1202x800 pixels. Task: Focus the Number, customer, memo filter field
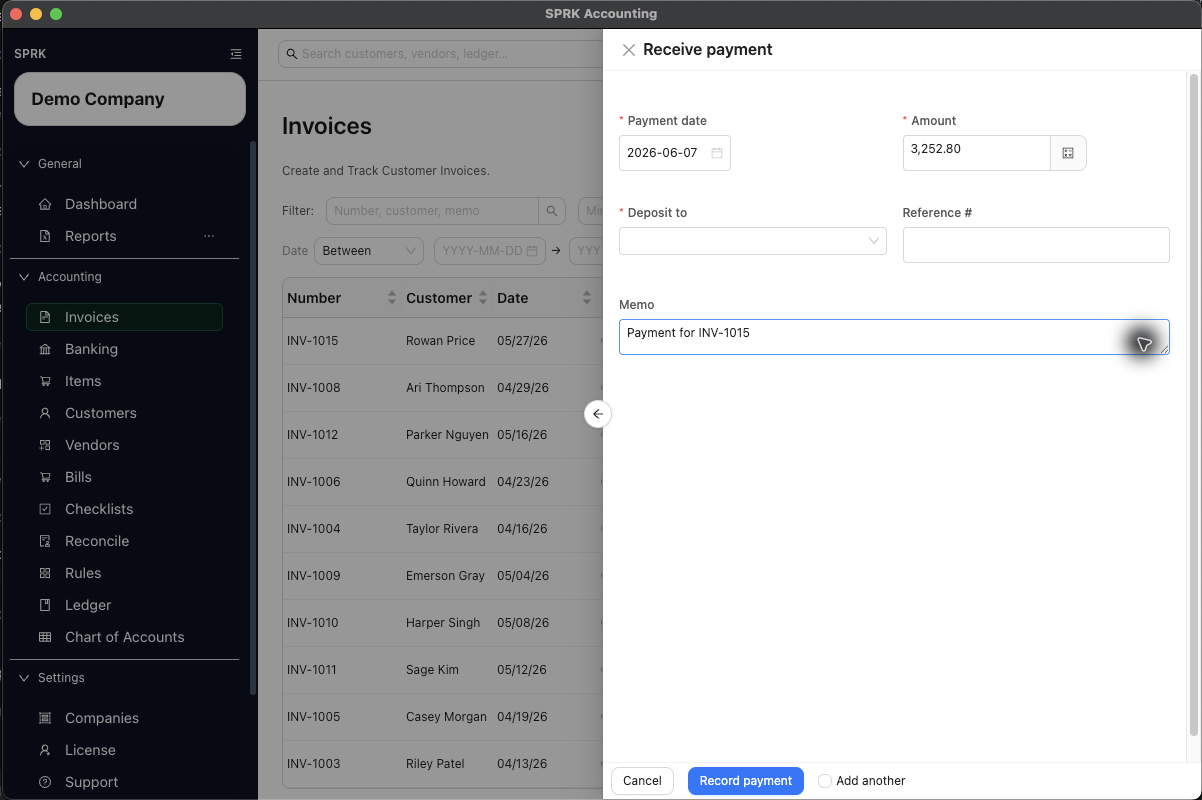click(x=432, y=211)
